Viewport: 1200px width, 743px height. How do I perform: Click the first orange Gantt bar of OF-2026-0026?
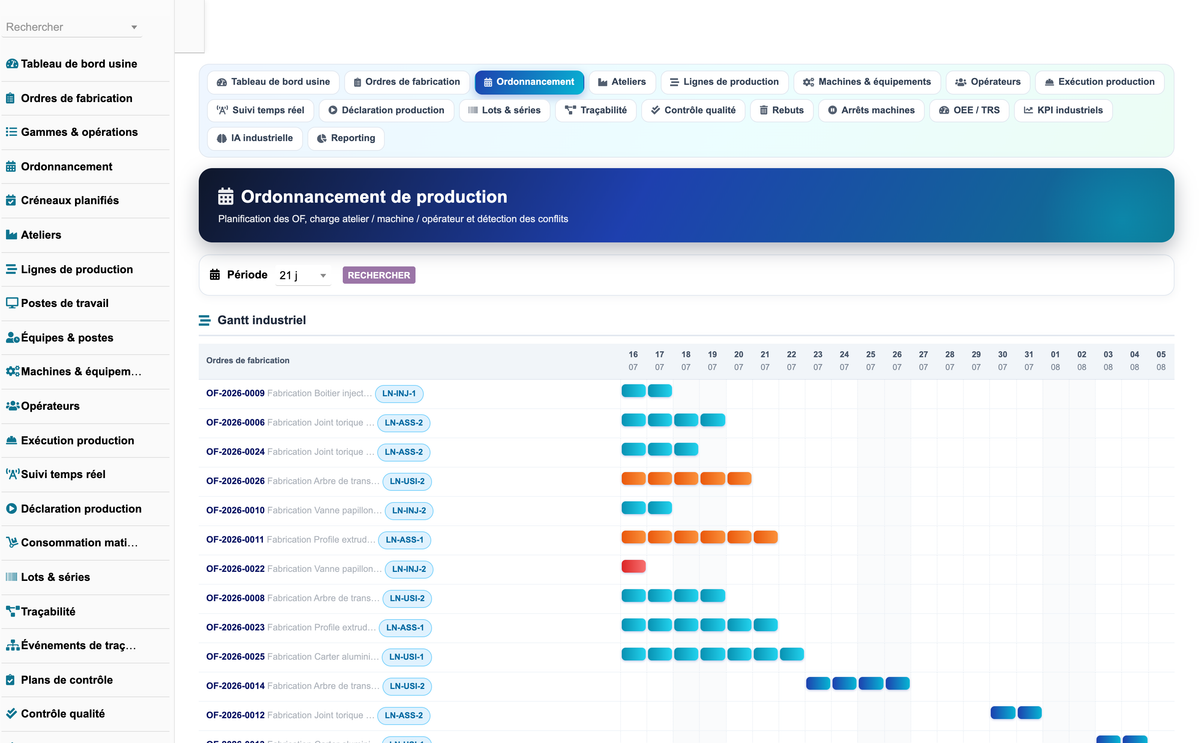[634, 479]
